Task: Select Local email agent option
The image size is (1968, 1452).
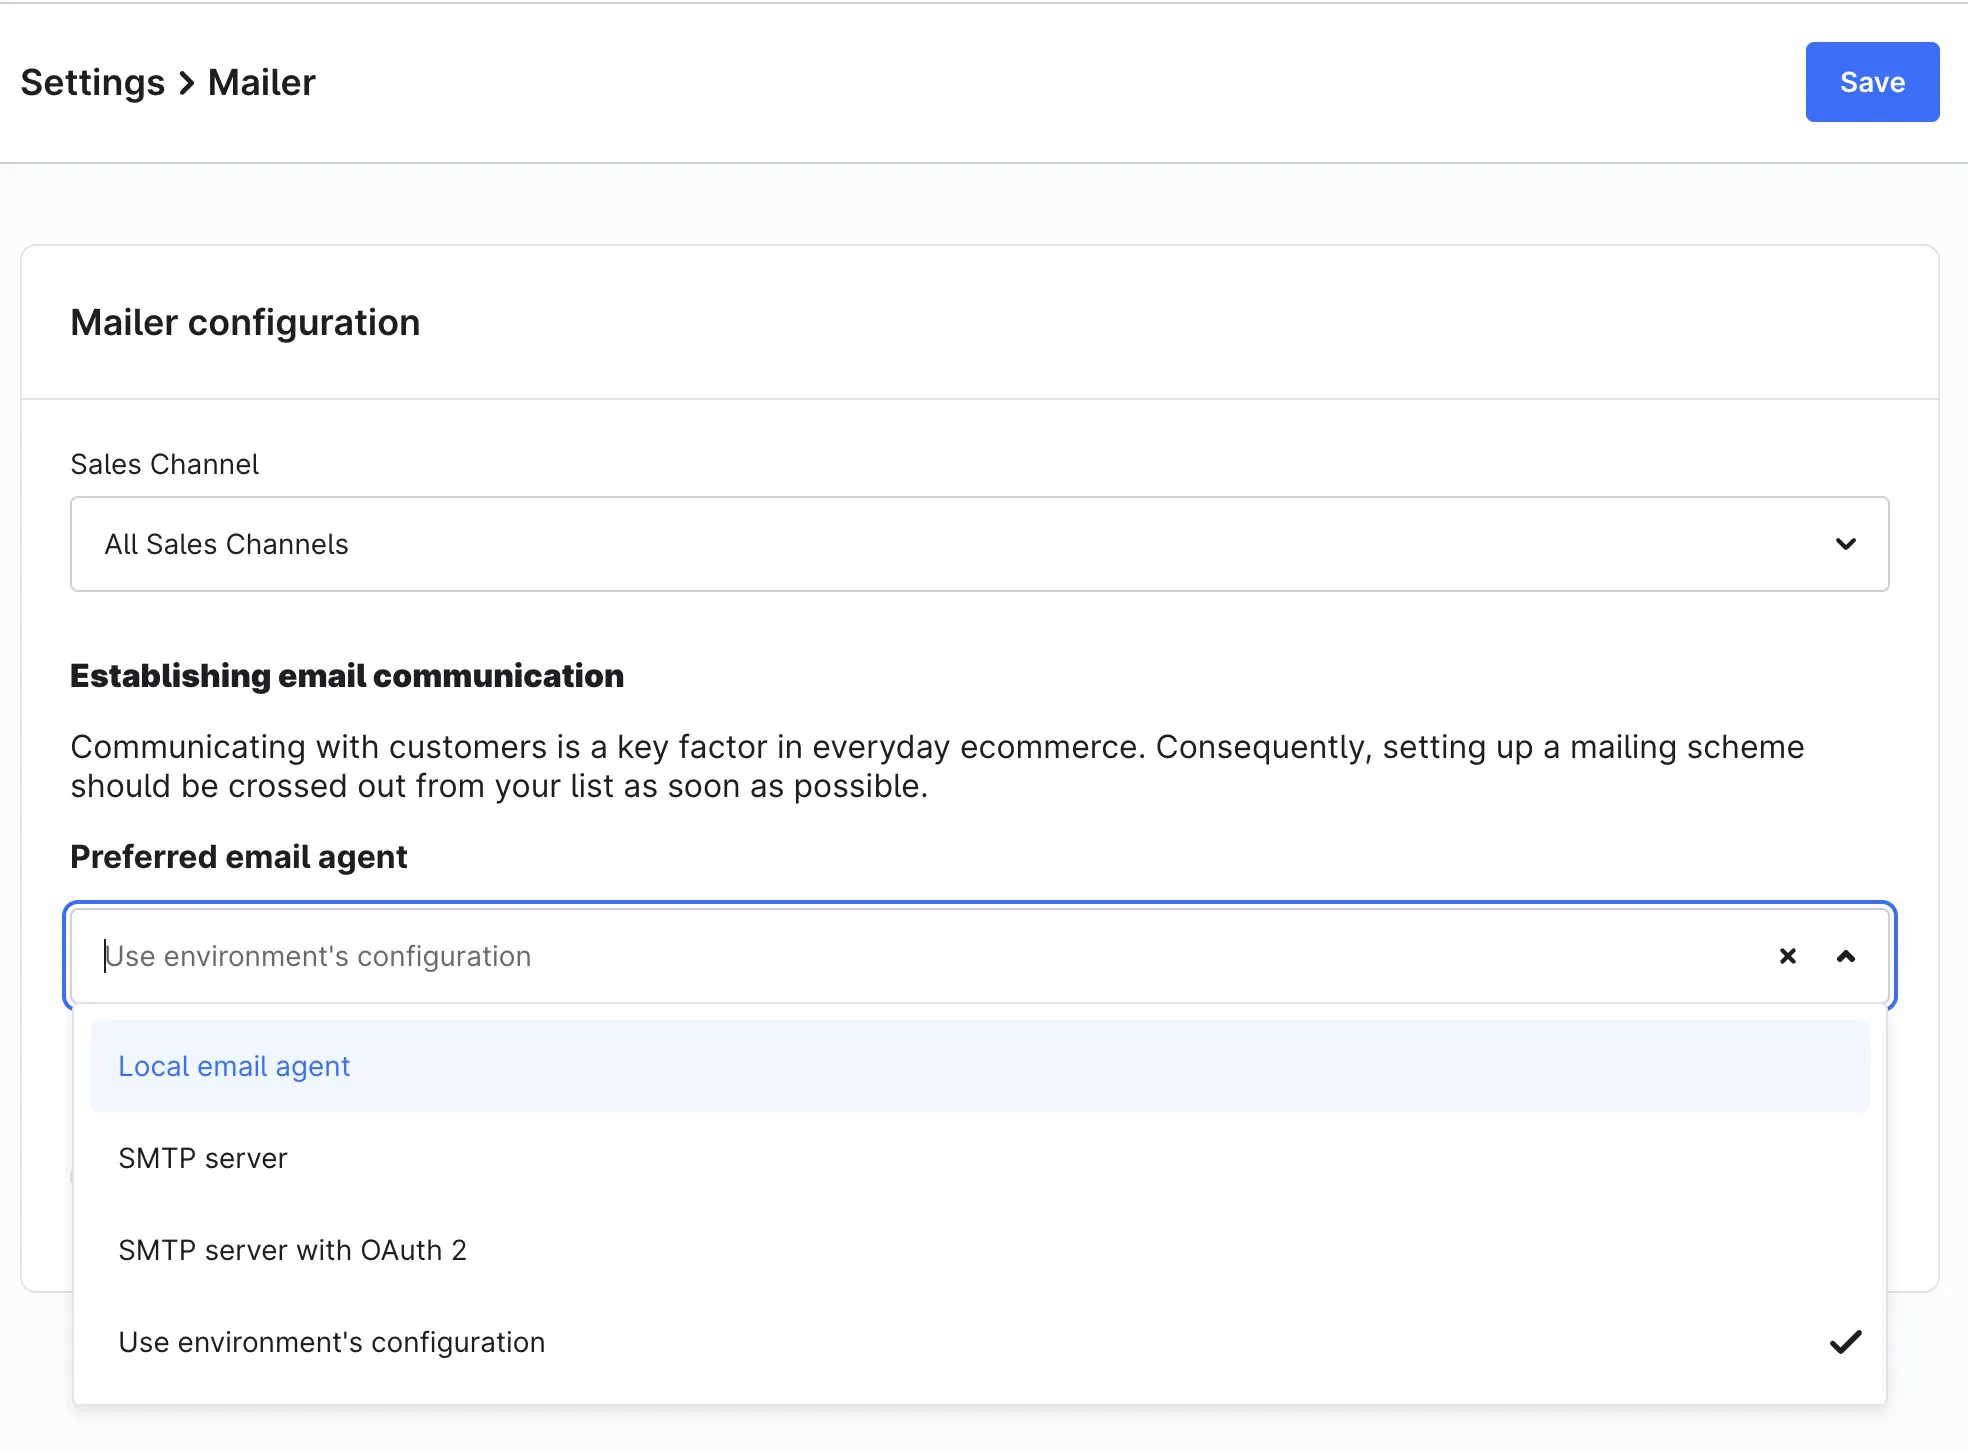Action: 234,1066
